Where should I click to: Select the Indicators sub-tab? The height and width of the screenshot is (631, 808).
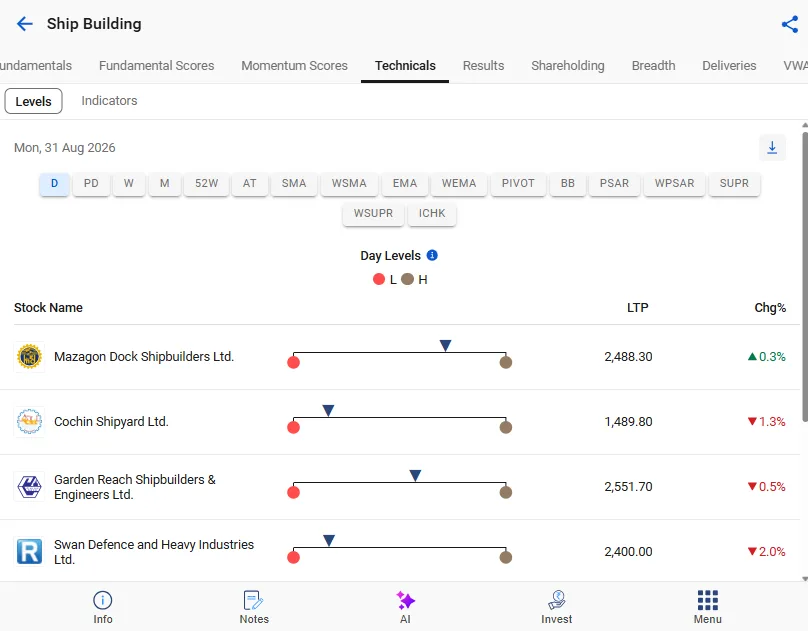pos(109,100)
